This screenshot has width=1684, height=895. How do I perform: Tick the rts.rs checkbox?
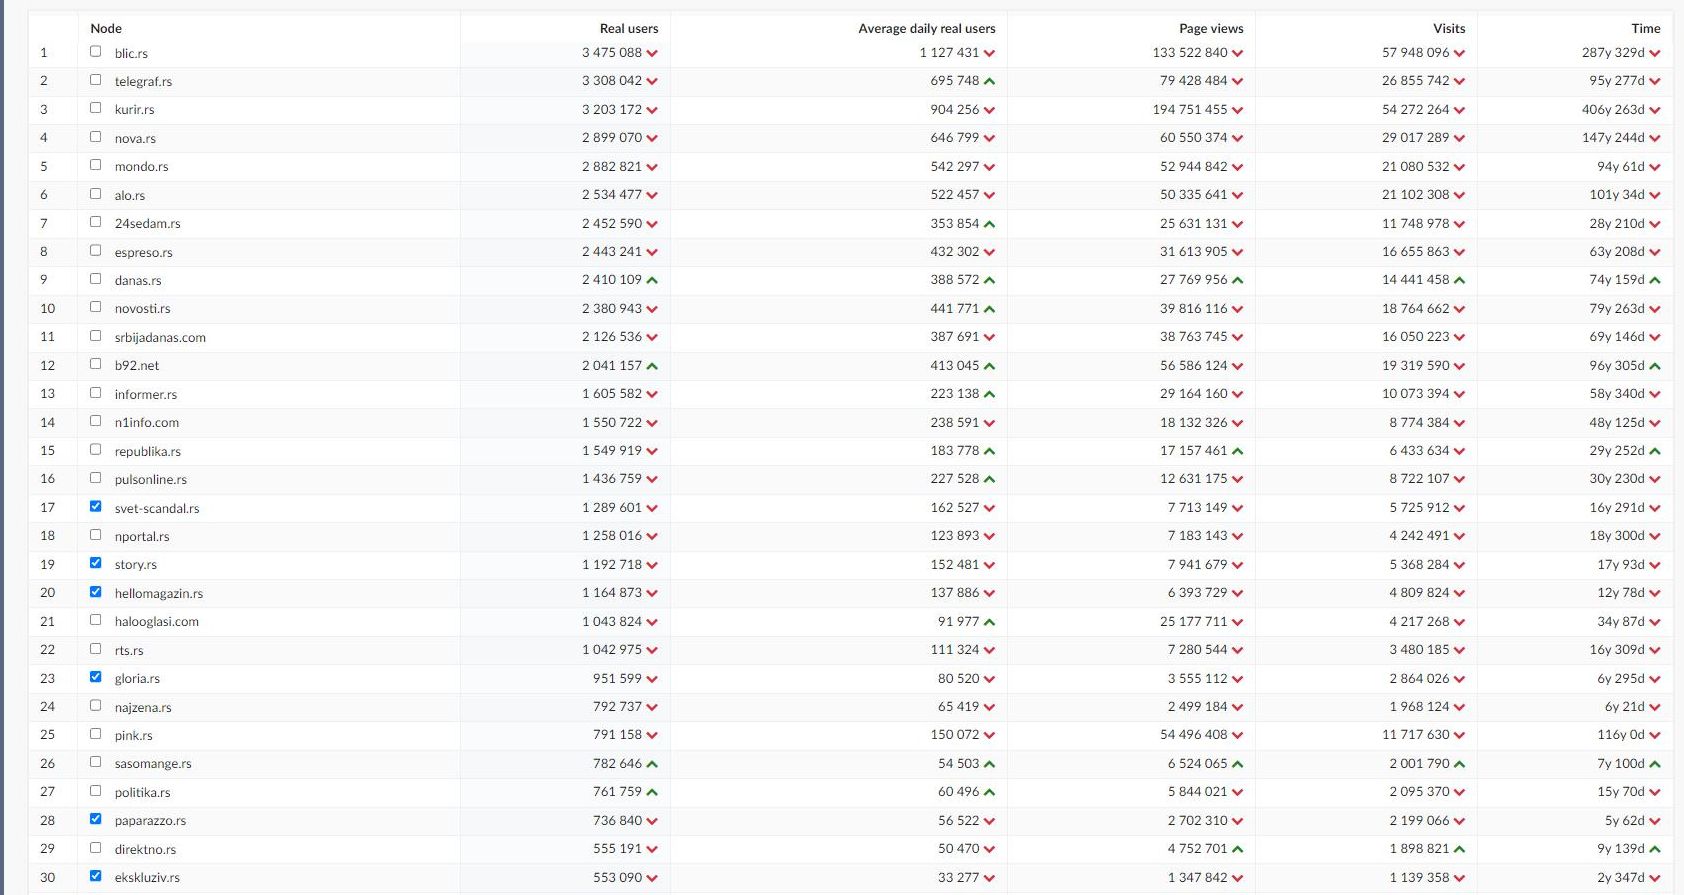[x=96, y=648]
